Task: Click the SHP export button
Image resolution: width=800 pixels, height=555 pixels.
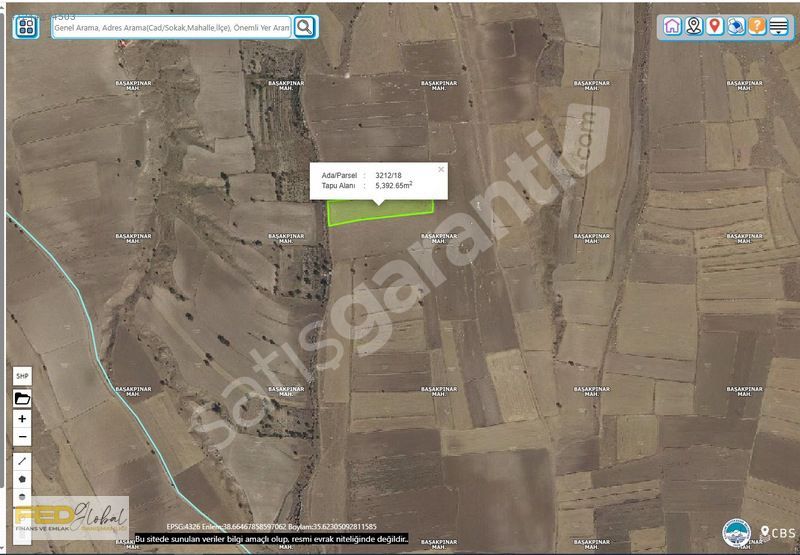Action: coord(22,376)
